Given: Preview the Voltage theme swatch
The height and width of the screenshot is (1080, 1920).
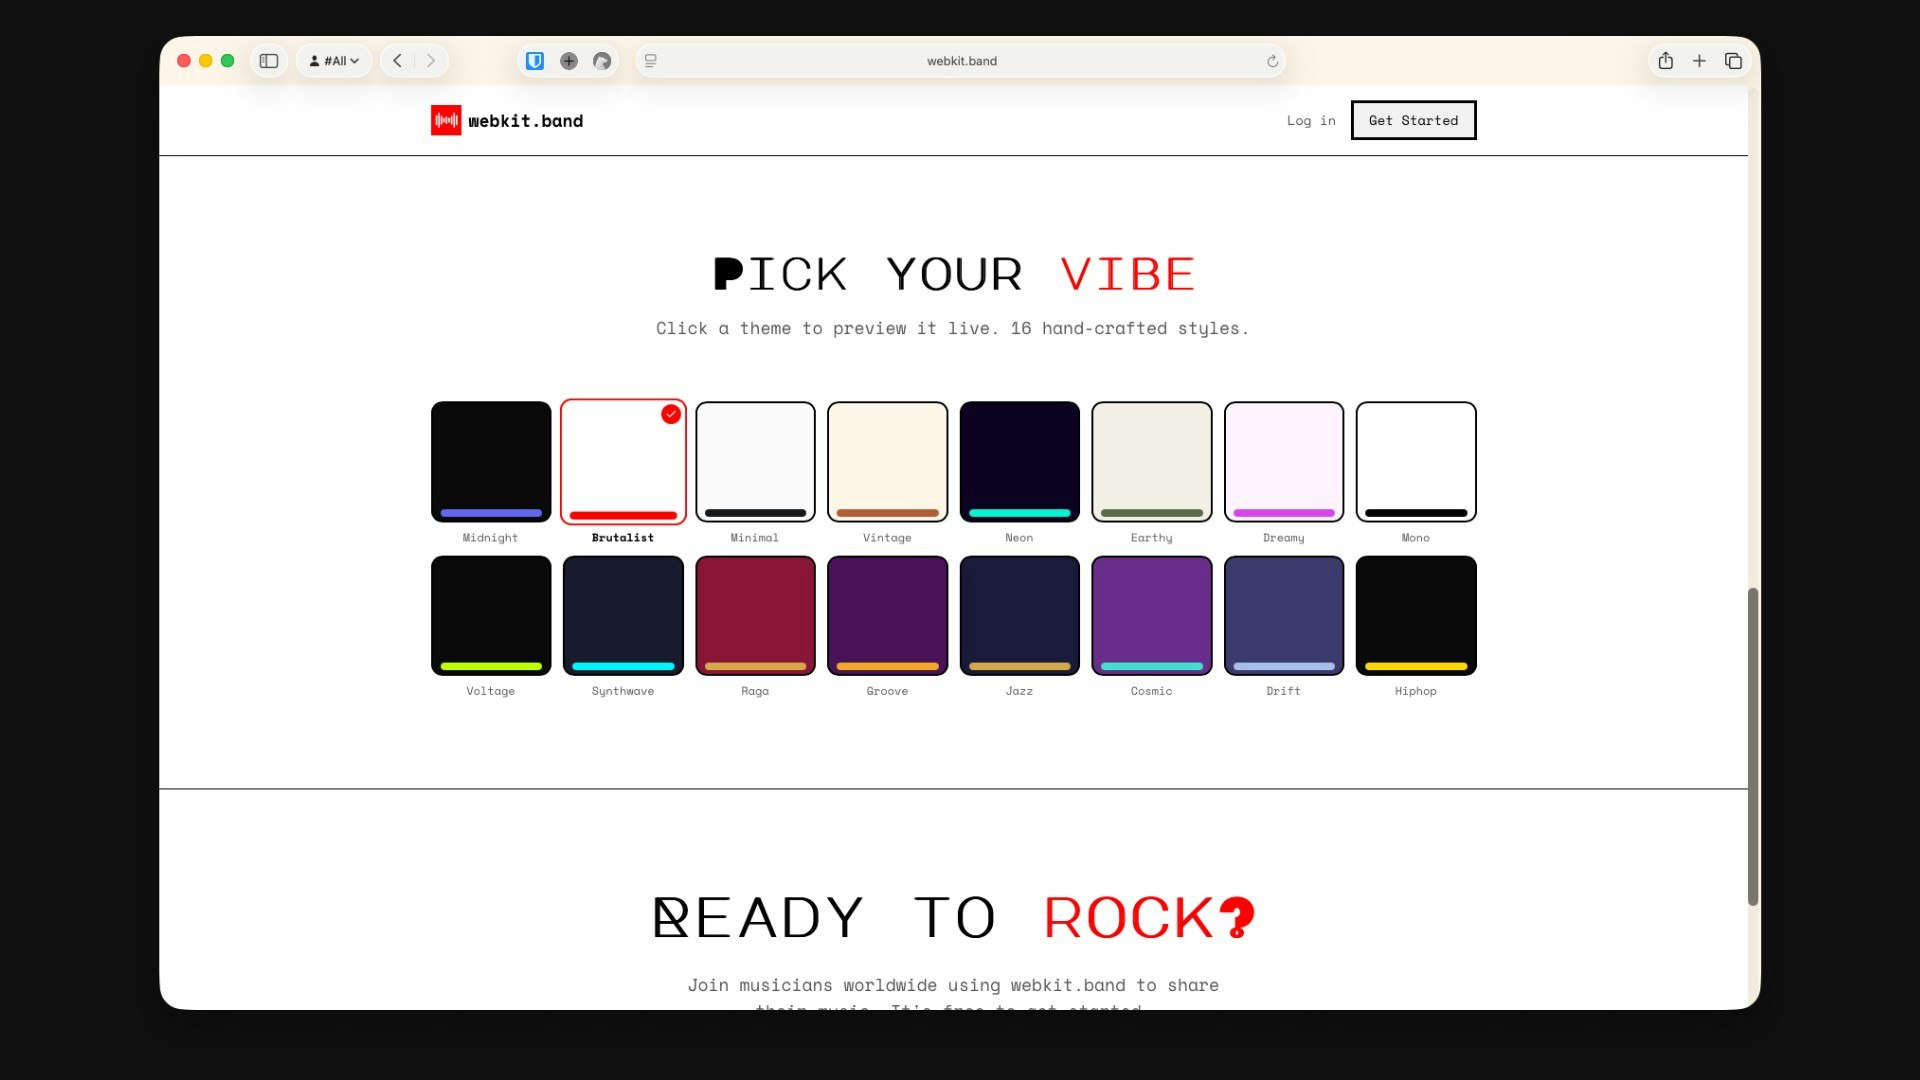Looking at the screenshot, I should tap(490, 615).
